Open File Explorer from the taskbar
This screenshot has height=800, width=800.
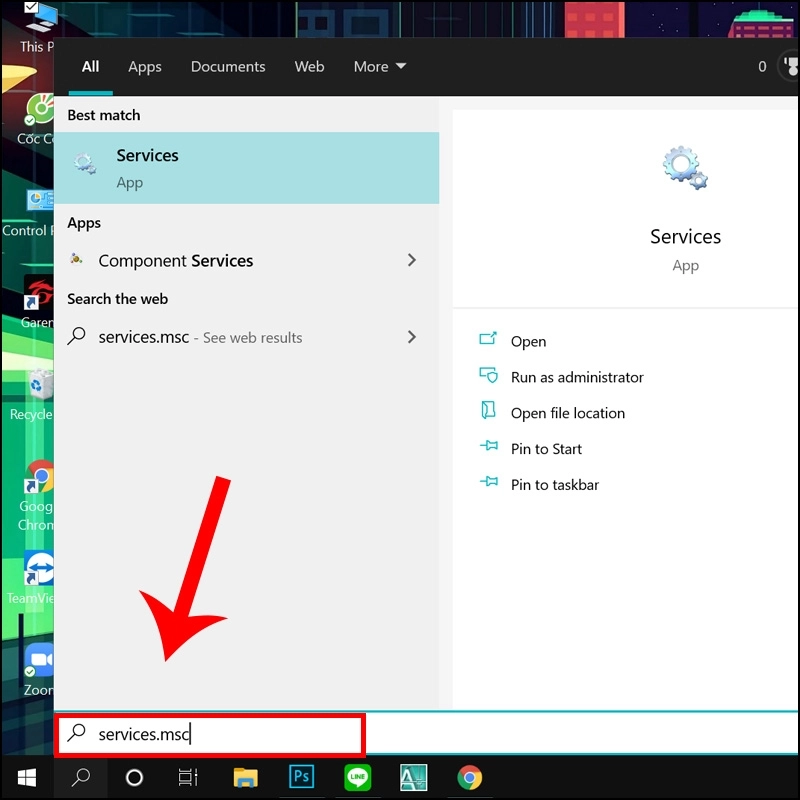245,777
